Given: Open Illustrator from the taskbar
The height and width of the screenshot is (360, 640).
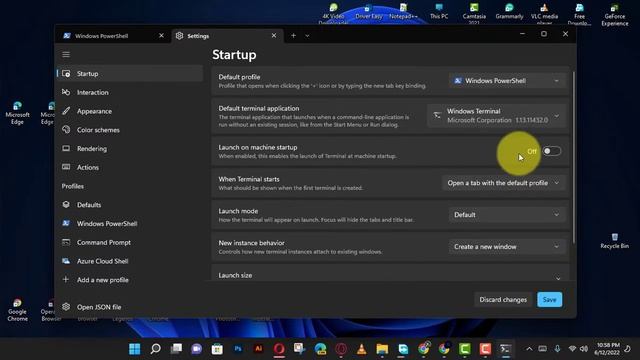Looking at the screenshot, I should [258, 349].
